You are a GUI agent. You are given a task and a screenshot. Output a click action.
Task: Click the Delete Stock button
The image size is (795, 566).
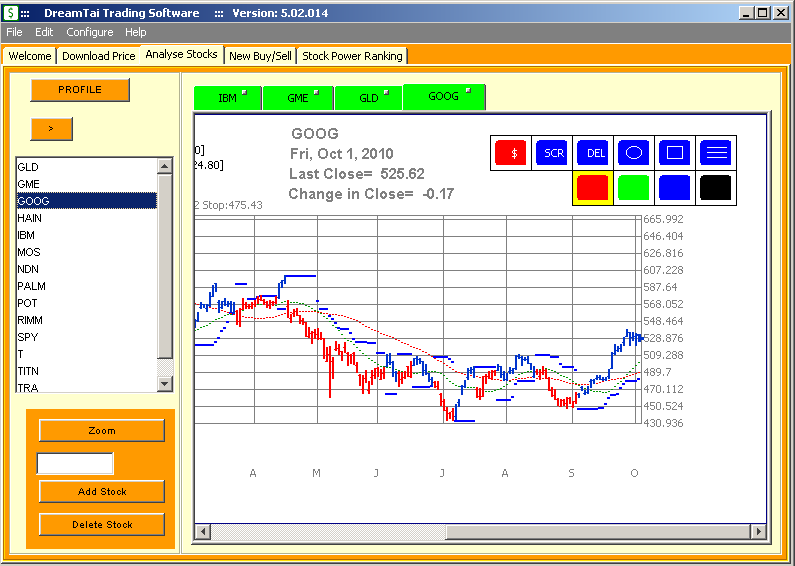[102, 524]
